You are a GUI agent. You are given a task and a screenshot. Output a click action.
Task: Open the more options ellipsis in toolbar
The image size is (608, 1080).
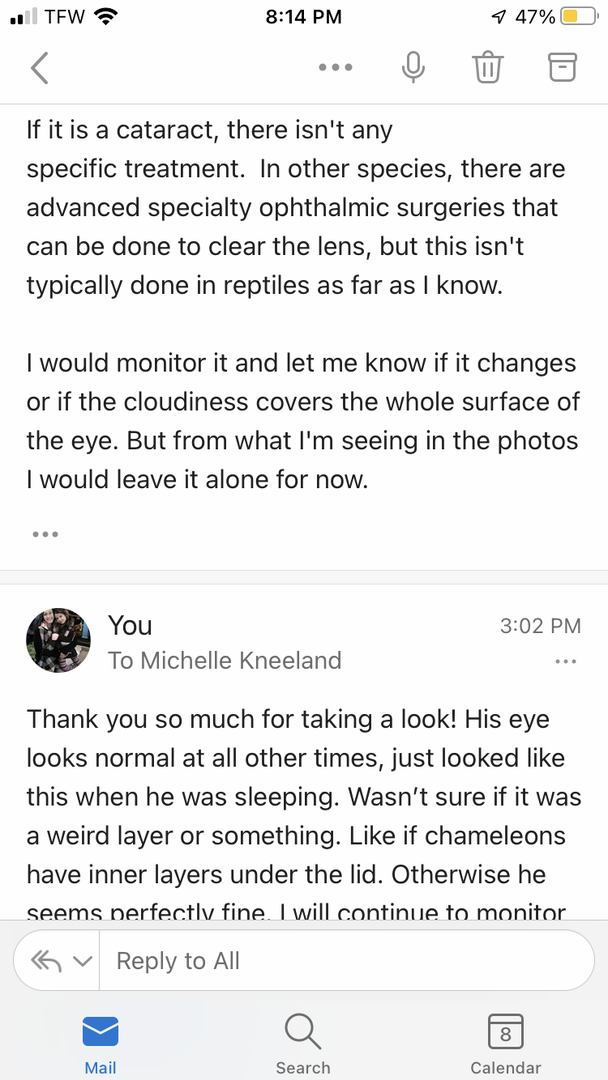click(335, 68)
